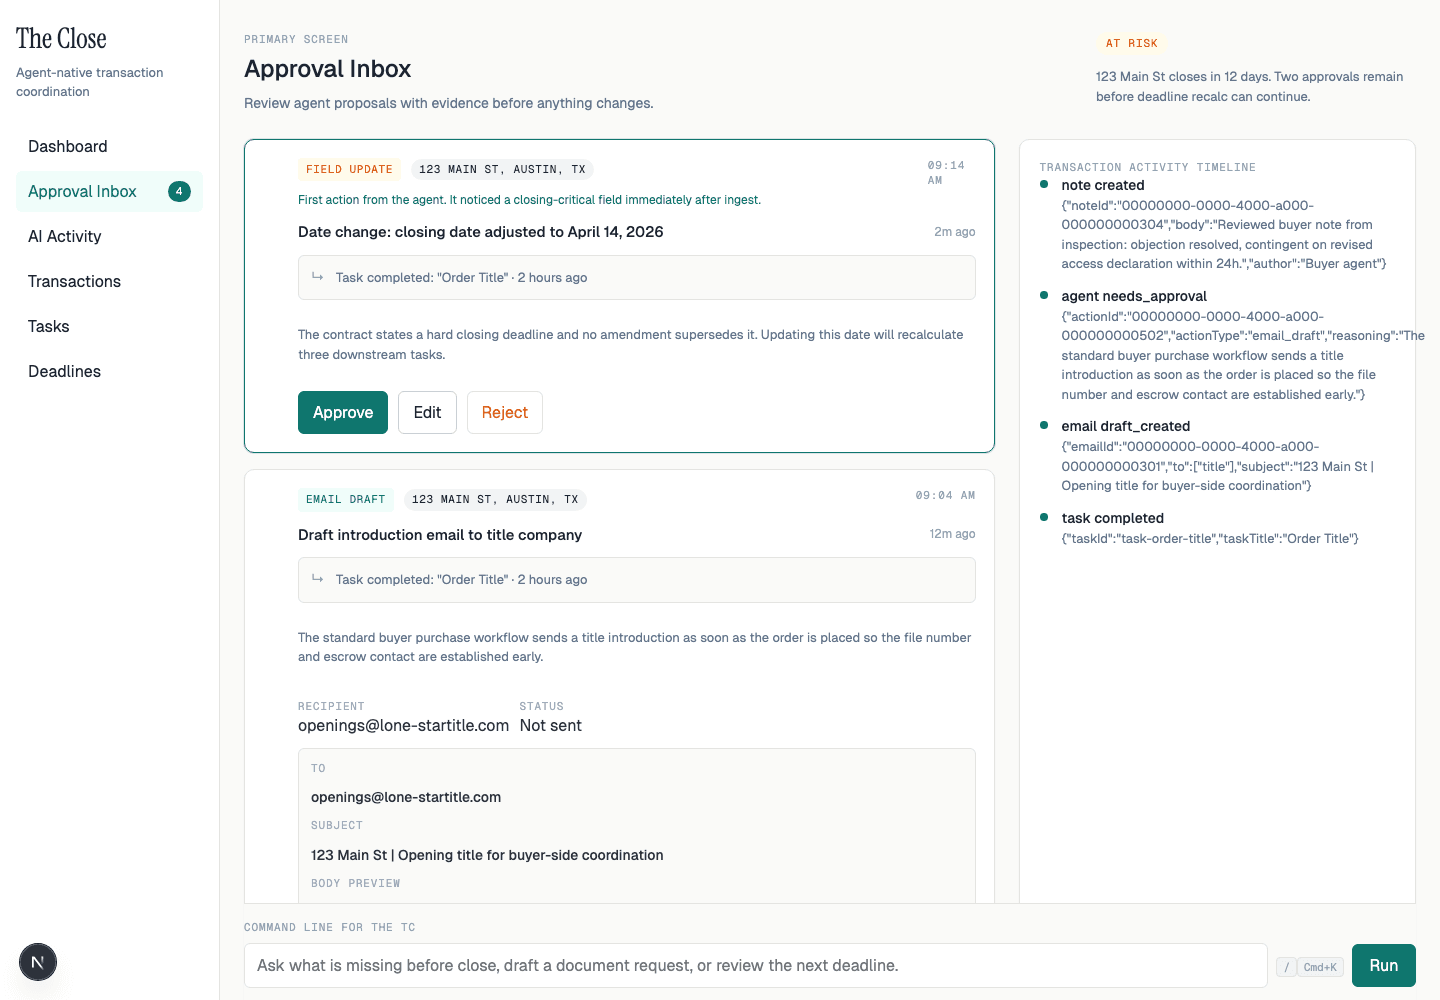Run the command line query
This screenshot has width=1440, height=1000.
tap(1384, 965)
